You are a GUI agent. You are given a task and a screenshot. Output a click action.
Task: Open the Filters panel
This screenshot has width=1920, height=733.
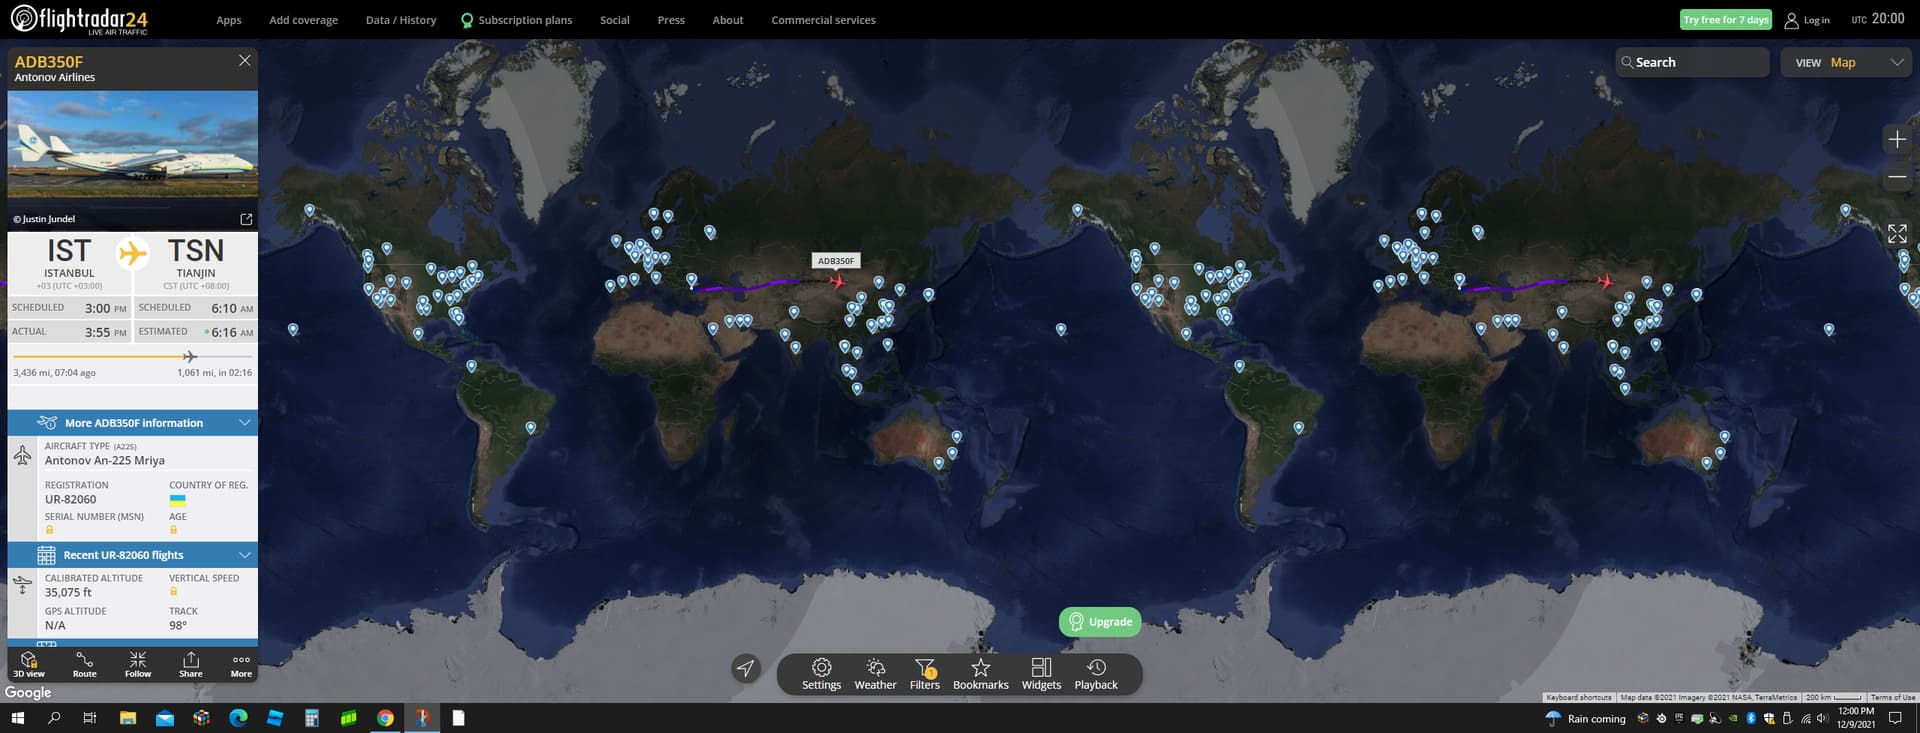[x=925, y=674]
